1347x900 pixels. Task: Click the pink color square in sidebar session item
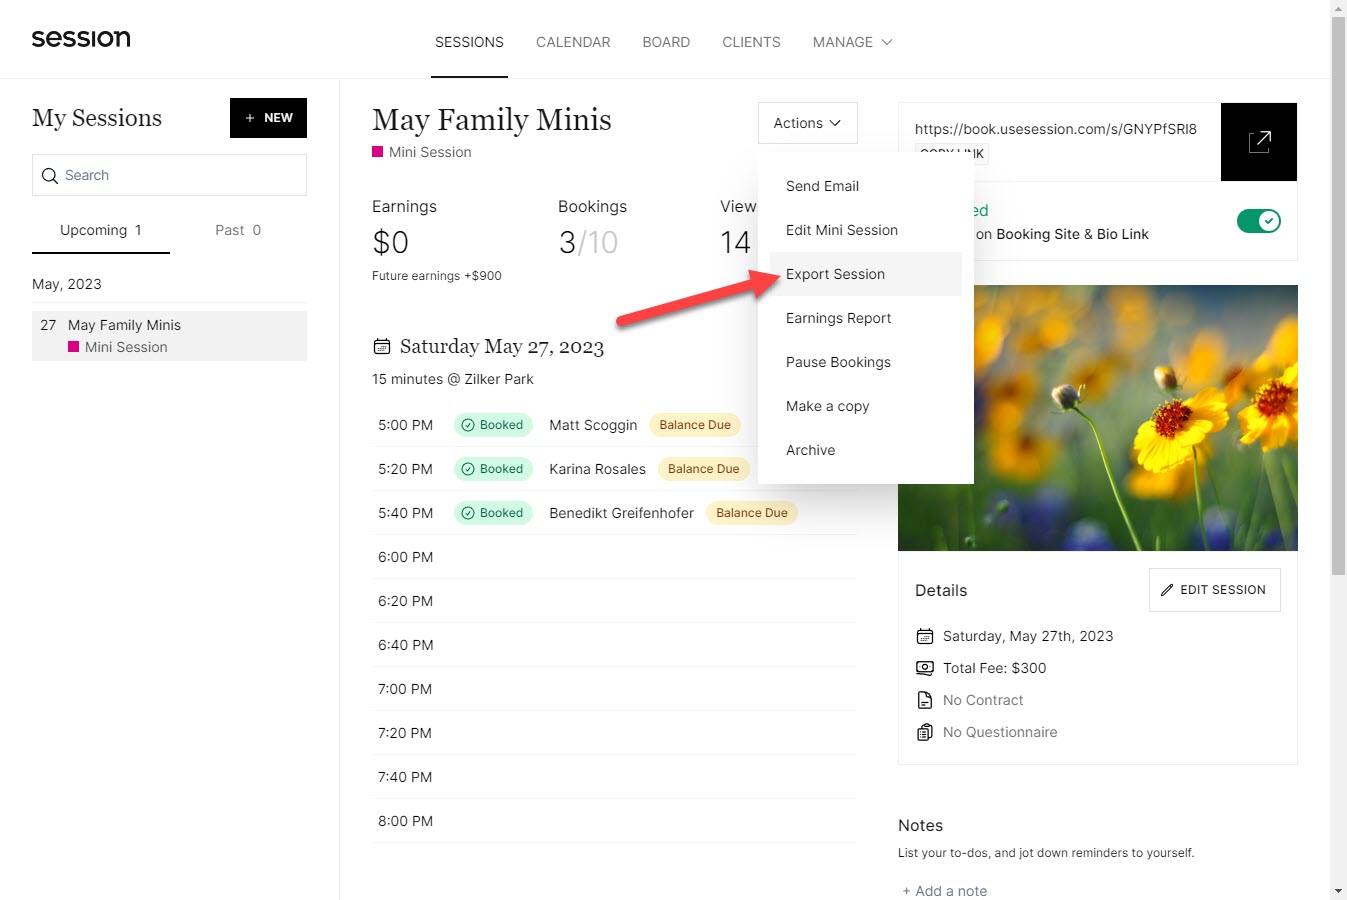click(74, 347)
